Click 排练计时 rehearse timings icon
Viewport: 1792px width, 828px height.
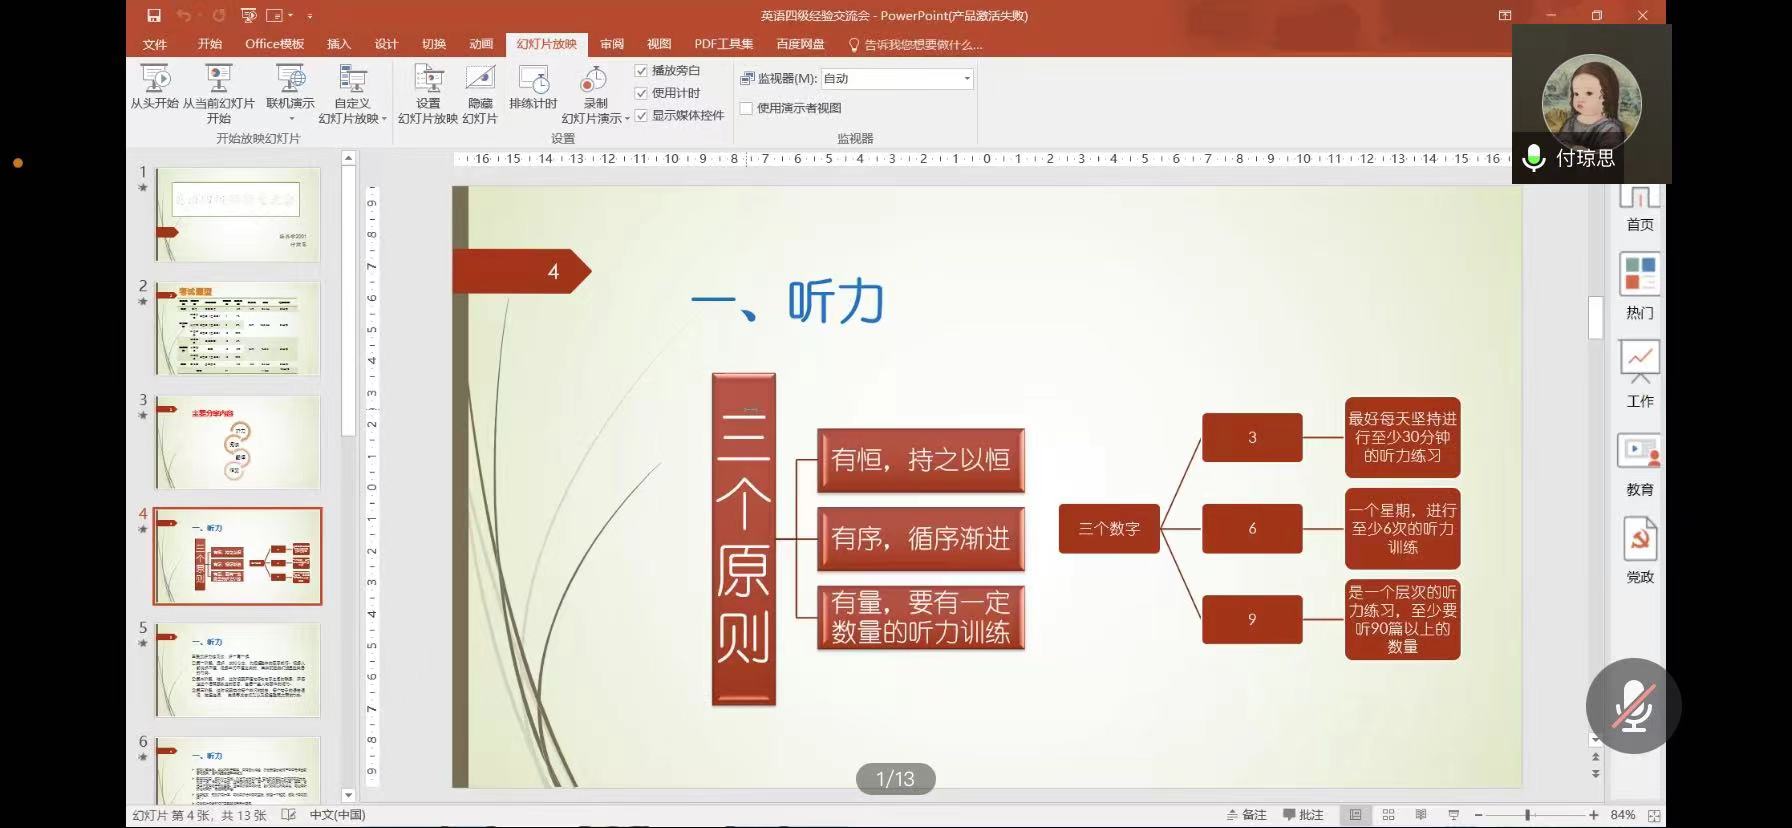coord(533,80)
